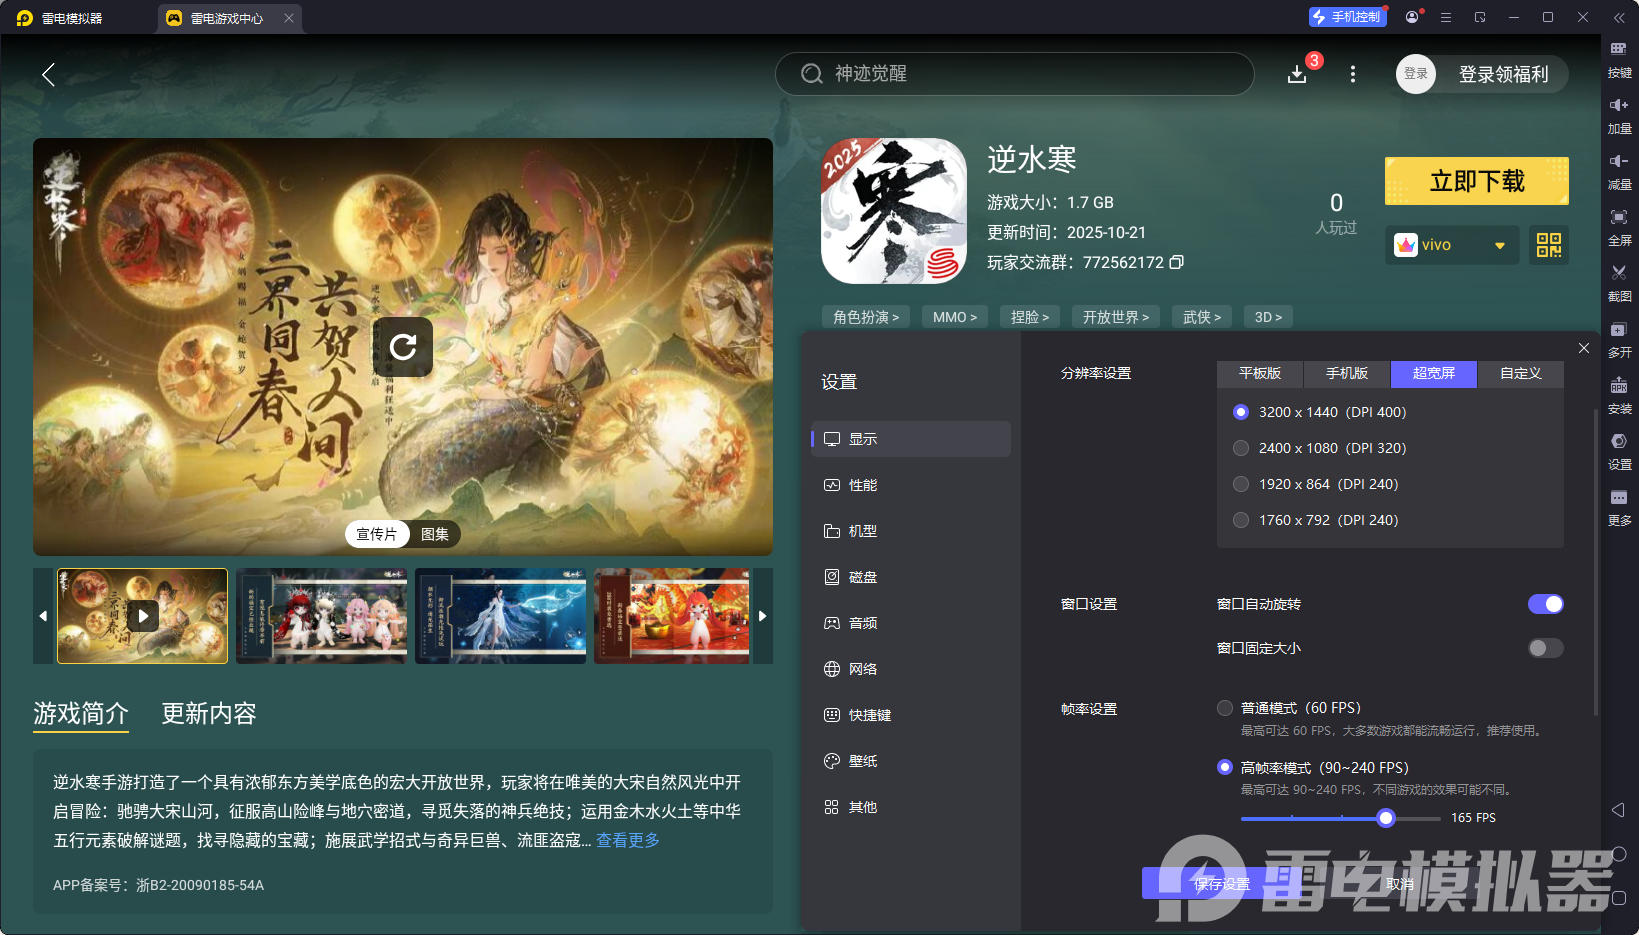This screenshot has width=1639, height=935.
Task: Open the 磁盘 settings section
Action: [911, 577]
